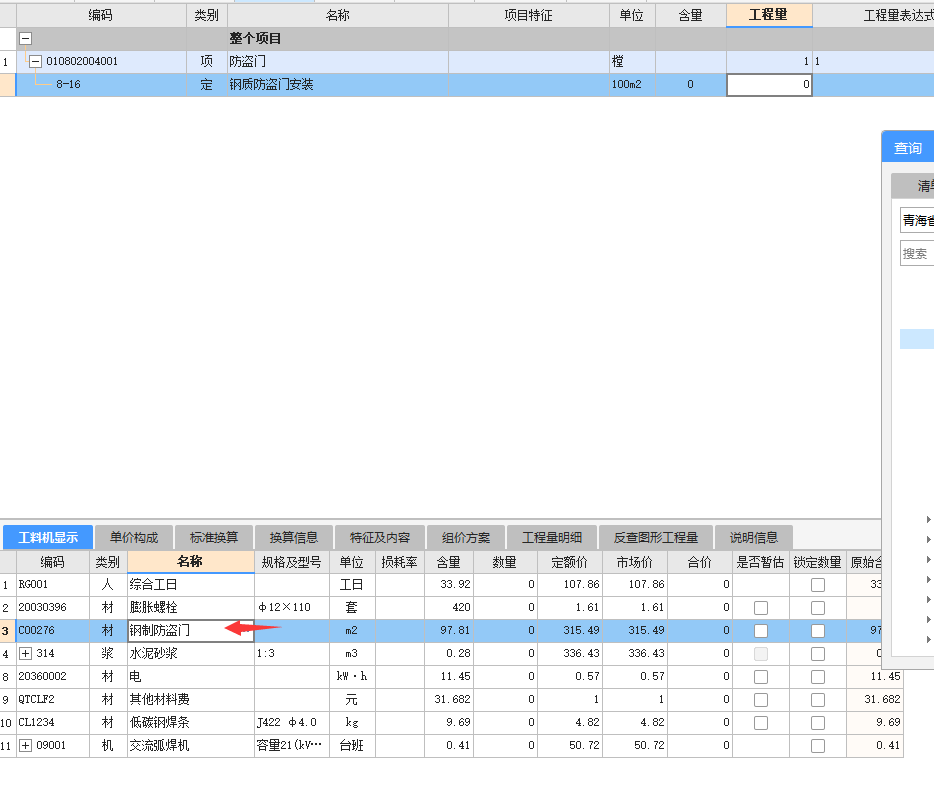
Task: Select 市场价 cell 315.49
Action: point(634,630)
